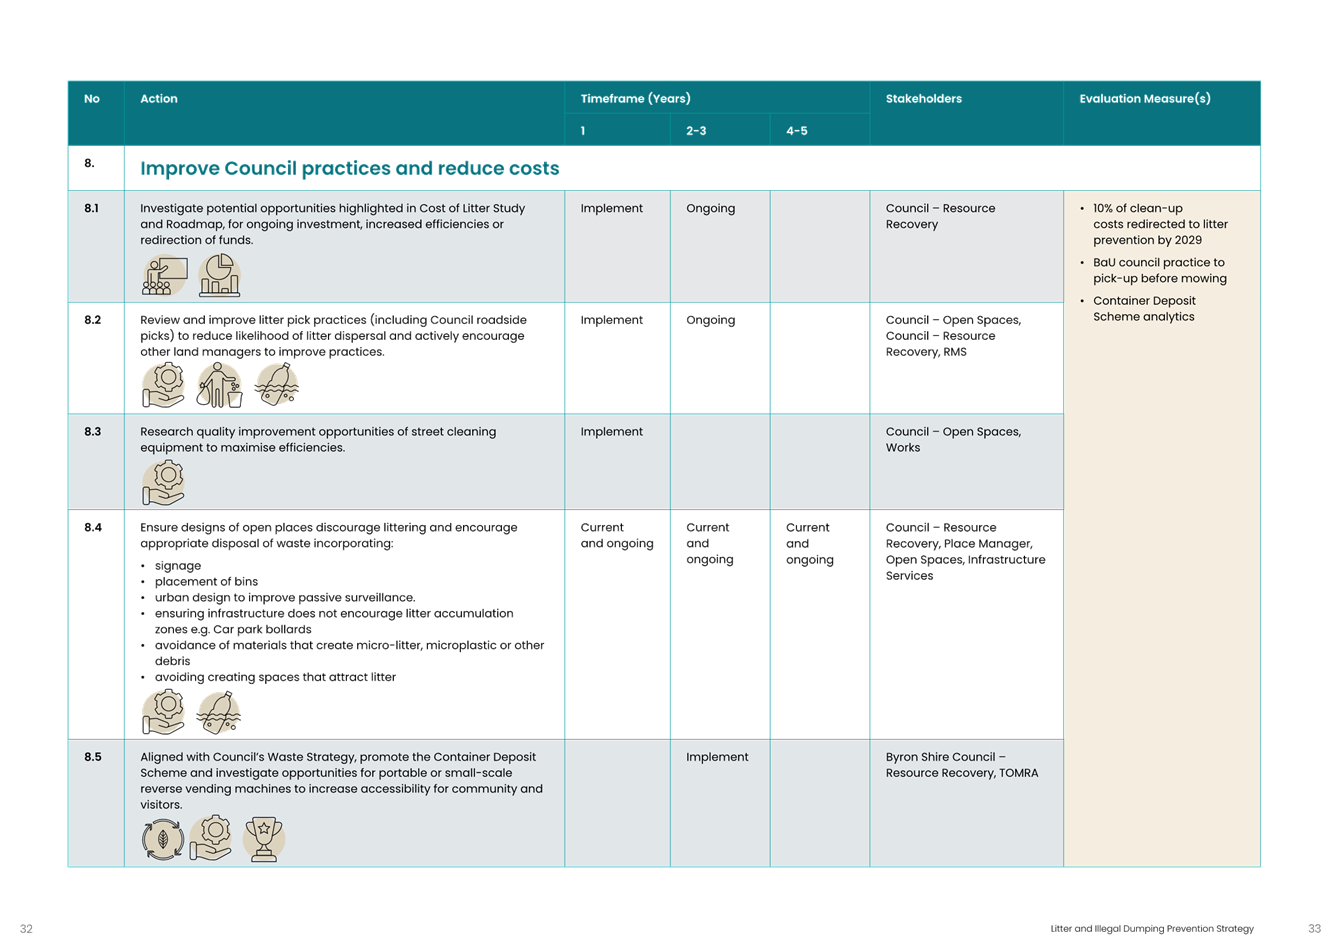
Task: Click the gear-in-hand icon in row 8.4
Action: pyautogui.click(x=164, y=711)
